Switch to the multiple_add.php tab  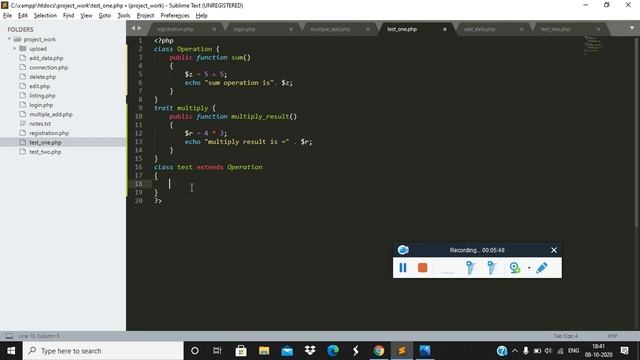coord(330,29)
